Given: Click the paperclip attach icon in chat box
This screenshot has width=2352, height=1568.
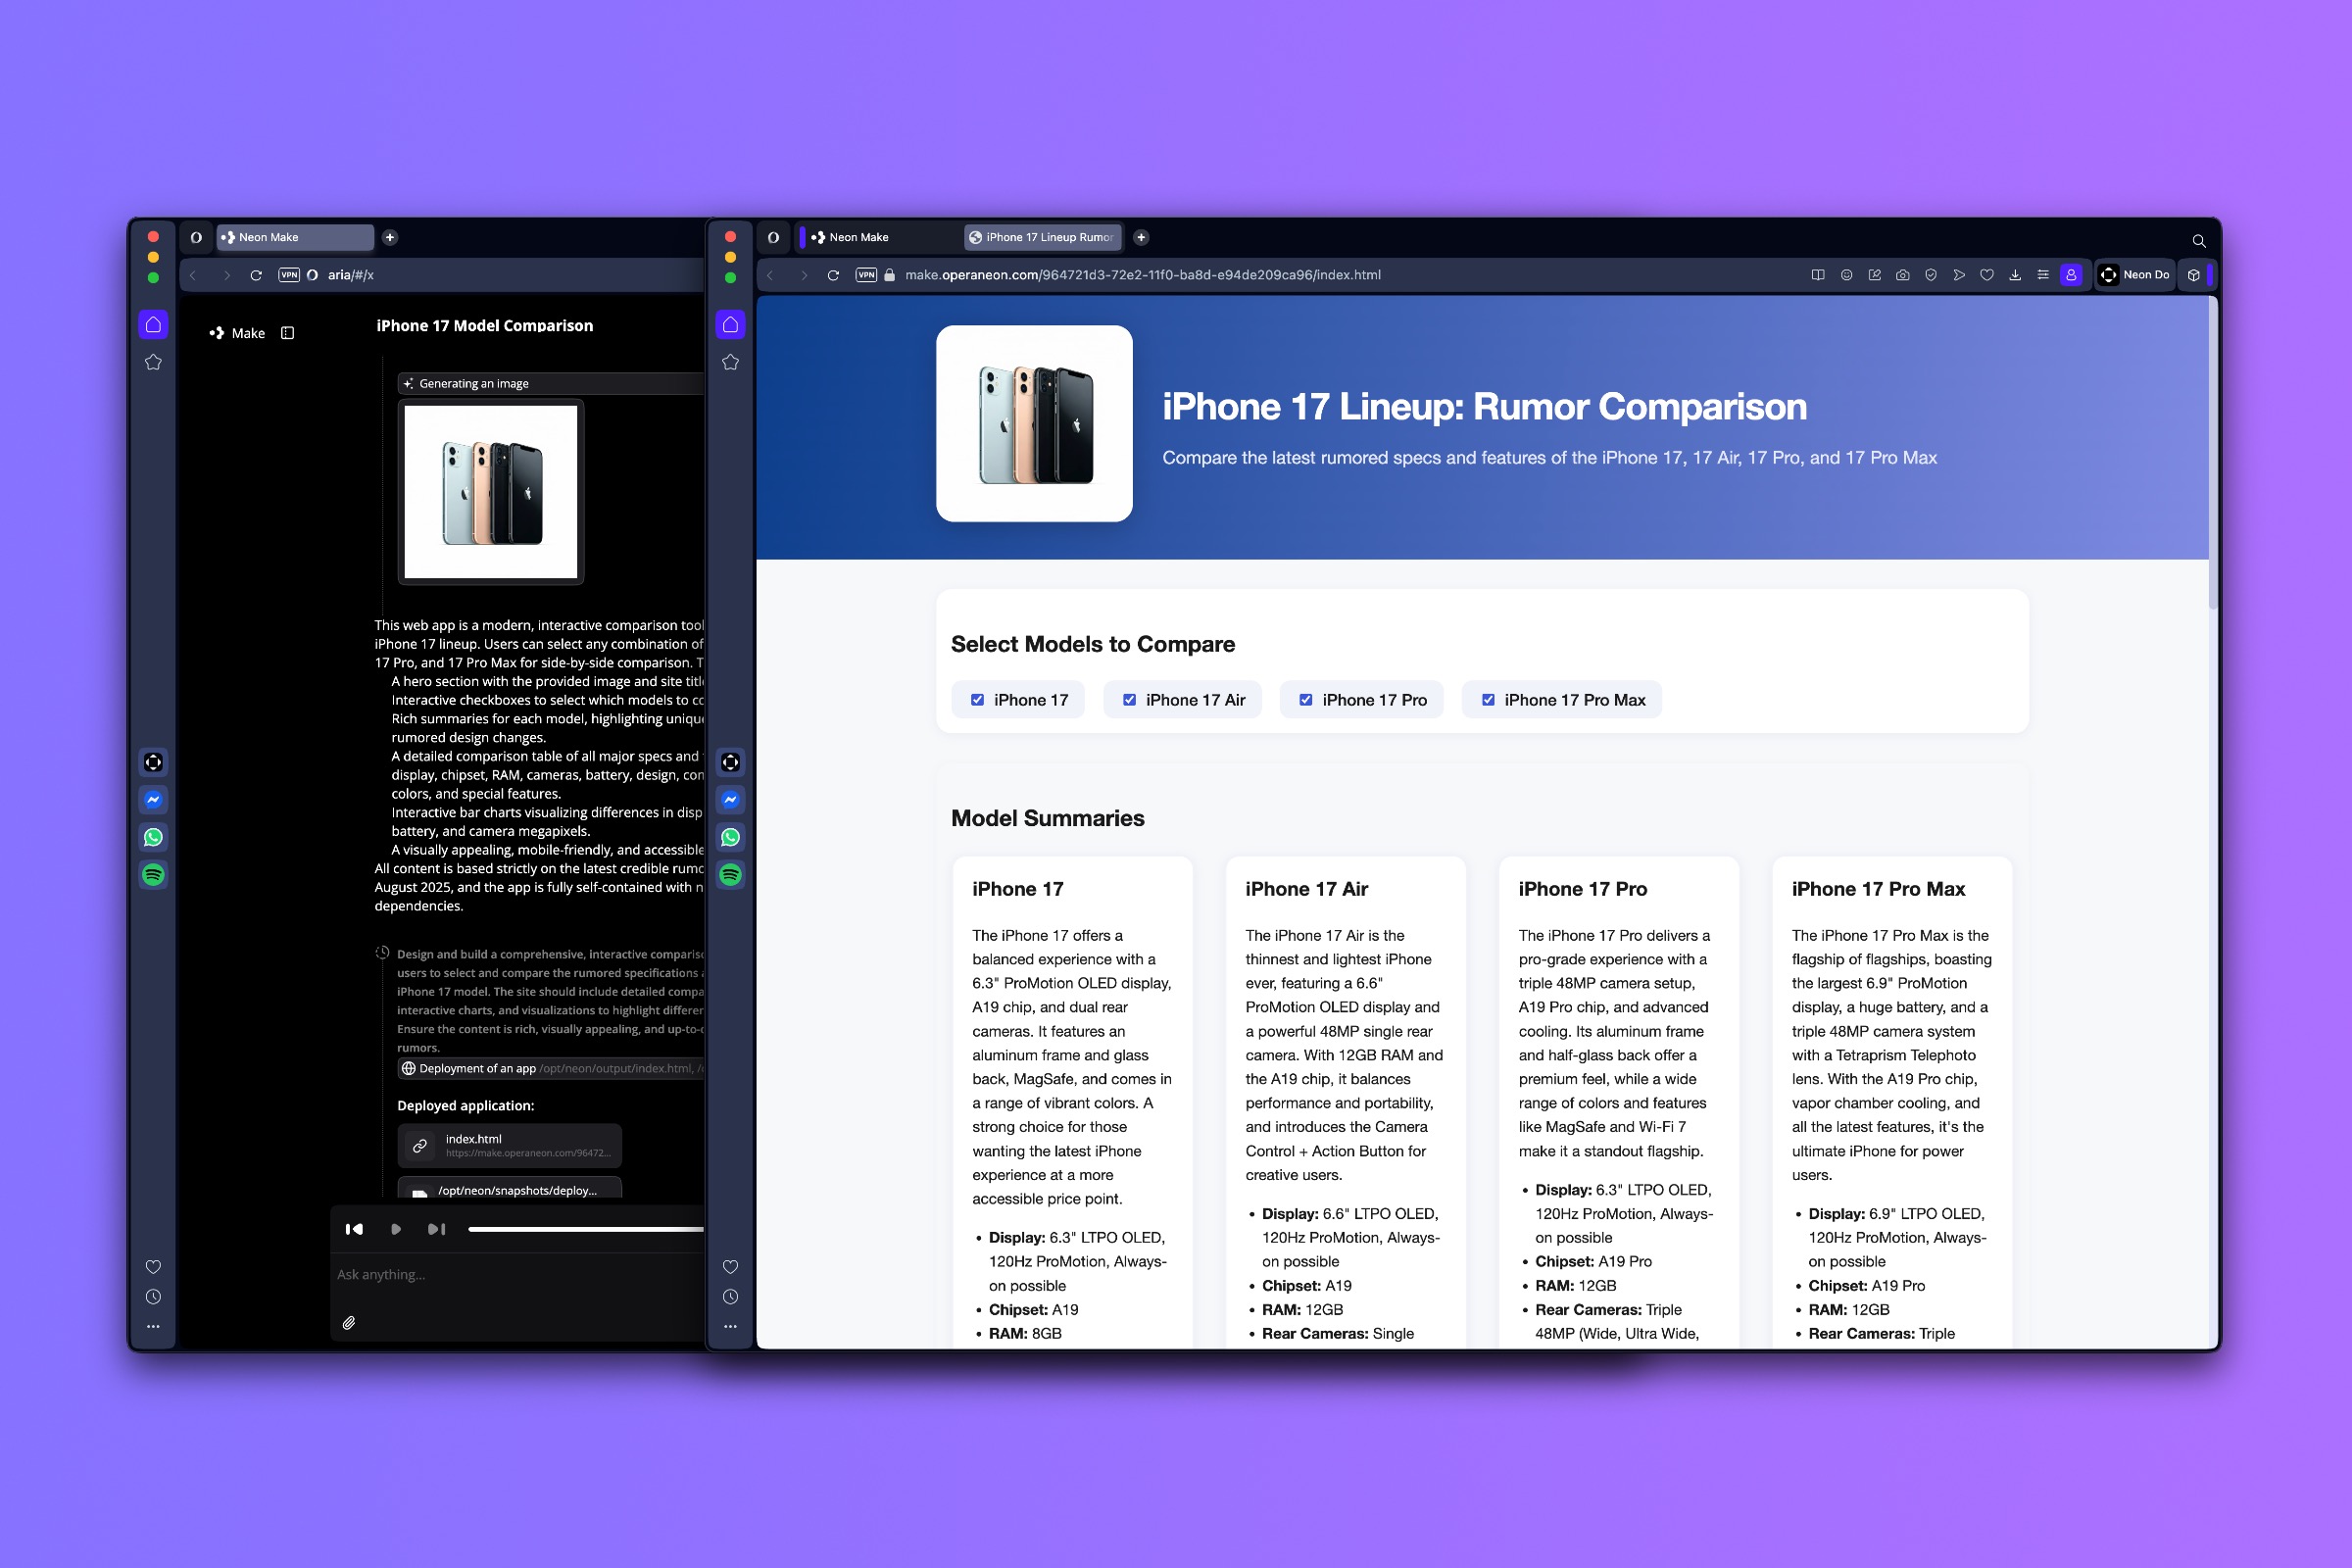Looking at the screenshot, I should (349, 1322).
